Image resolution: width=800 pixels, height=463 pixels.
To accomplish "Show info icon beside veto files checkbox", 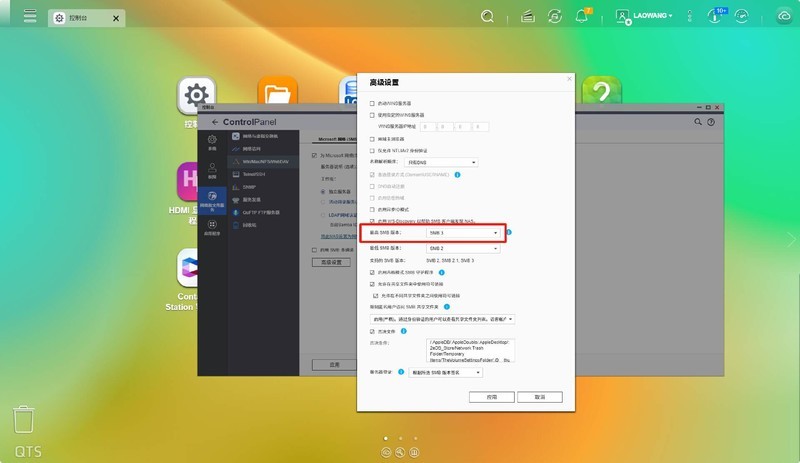I will pos(404,331).
